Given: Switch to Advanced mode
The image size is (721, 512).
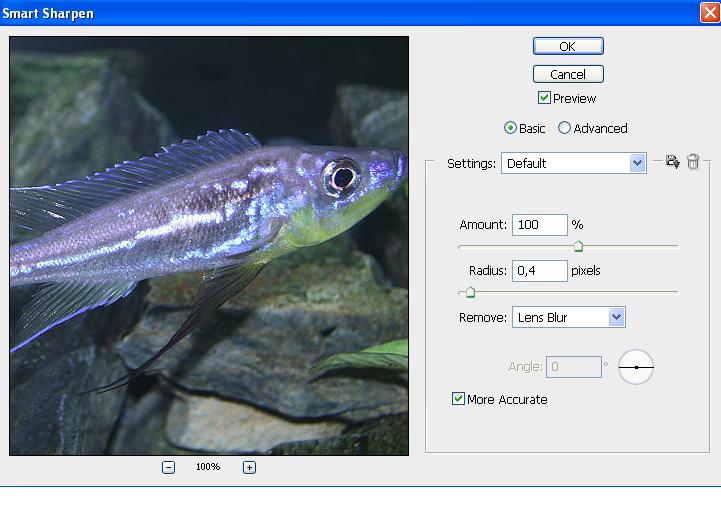Looking at the screenshot, I should pyautogui.click(x=564, y=128).
